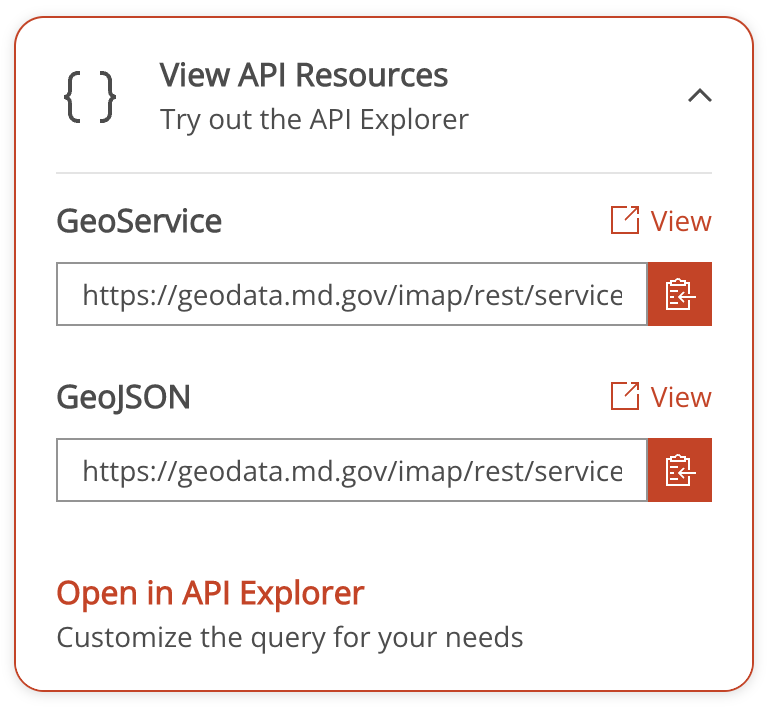Collapse the View API Resources panel

click(x=700, y=95)
